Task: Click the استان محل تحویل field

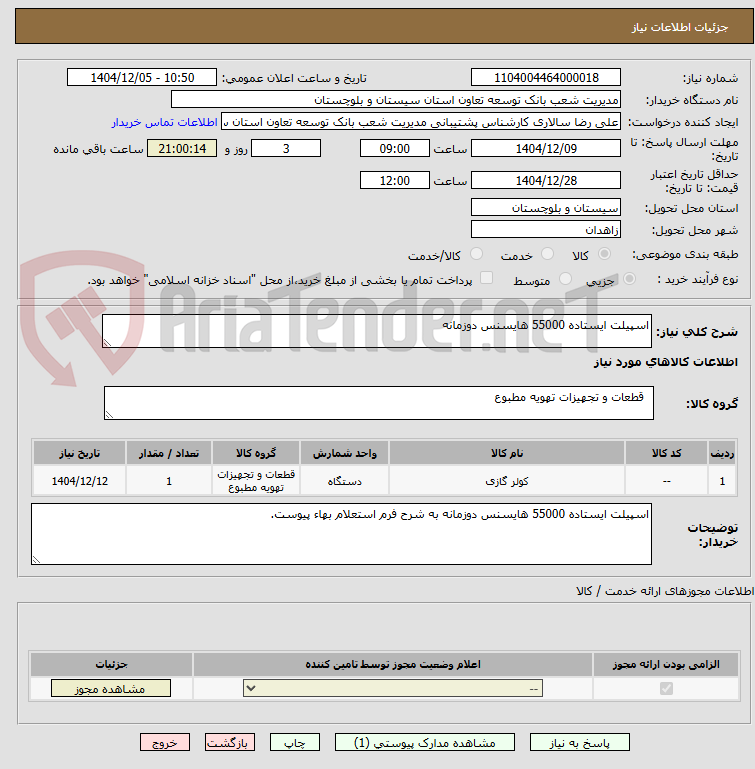Action: point(546,207)
